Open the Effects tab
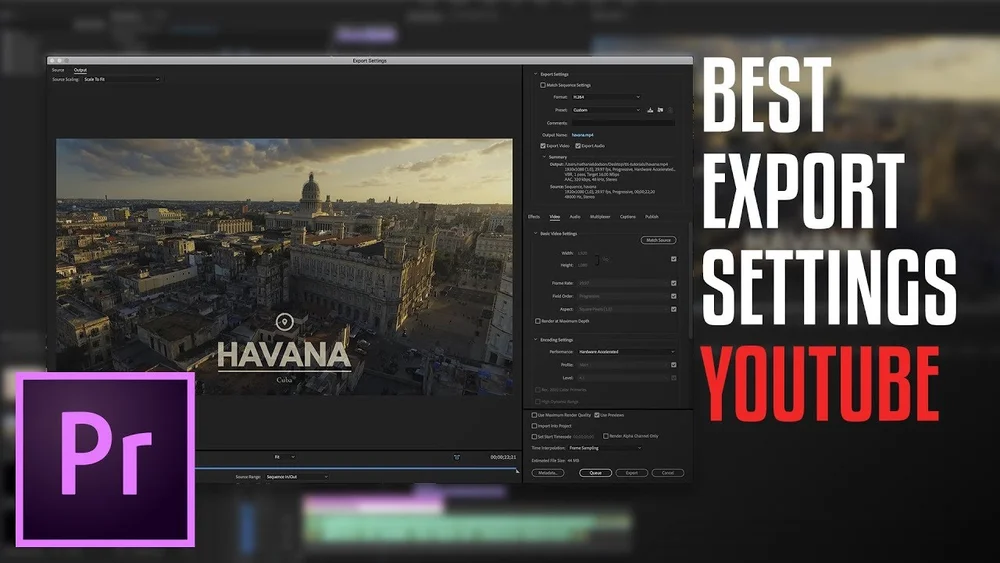The width and height of the screenshot is (1000, 563). click(x=534, y=217)
